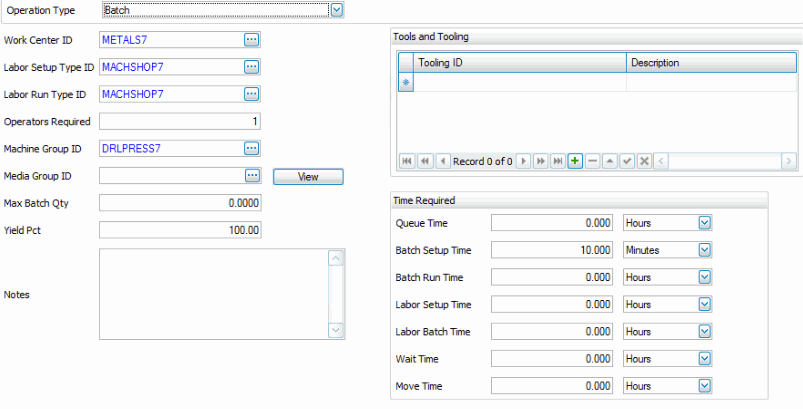Expand the Operation Type dropdown
The width and height of the screenshot is (803, 409).
[x=337, y=10]
